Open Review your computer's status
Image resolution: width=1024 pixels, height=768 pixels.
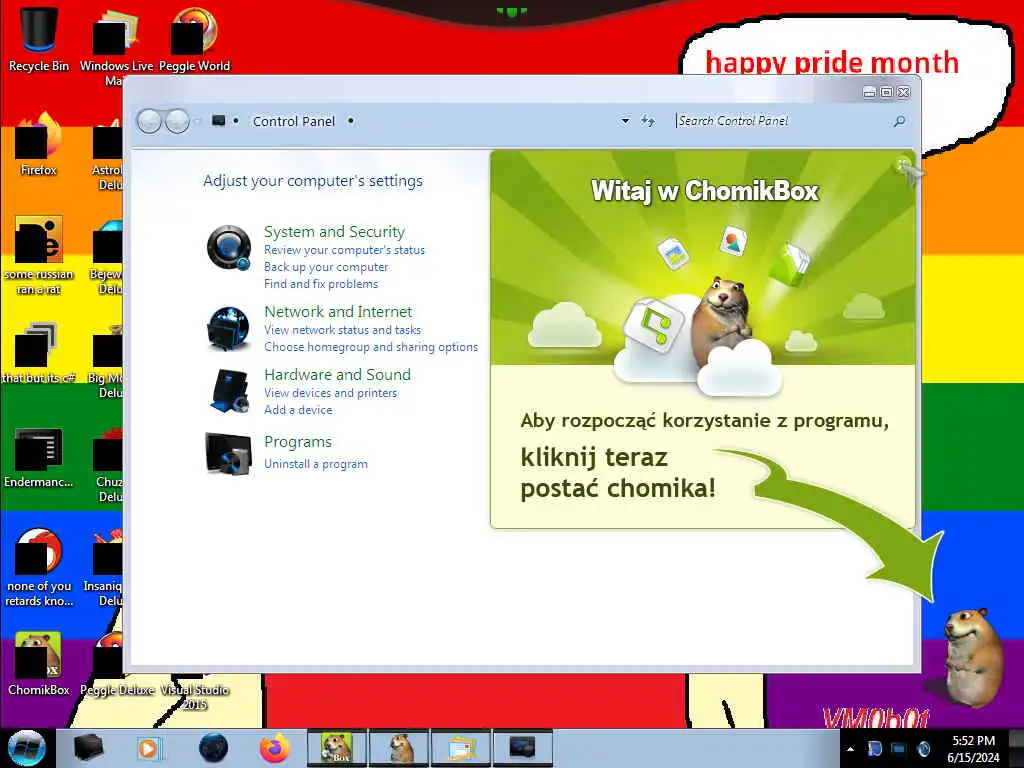pos(344,250)
